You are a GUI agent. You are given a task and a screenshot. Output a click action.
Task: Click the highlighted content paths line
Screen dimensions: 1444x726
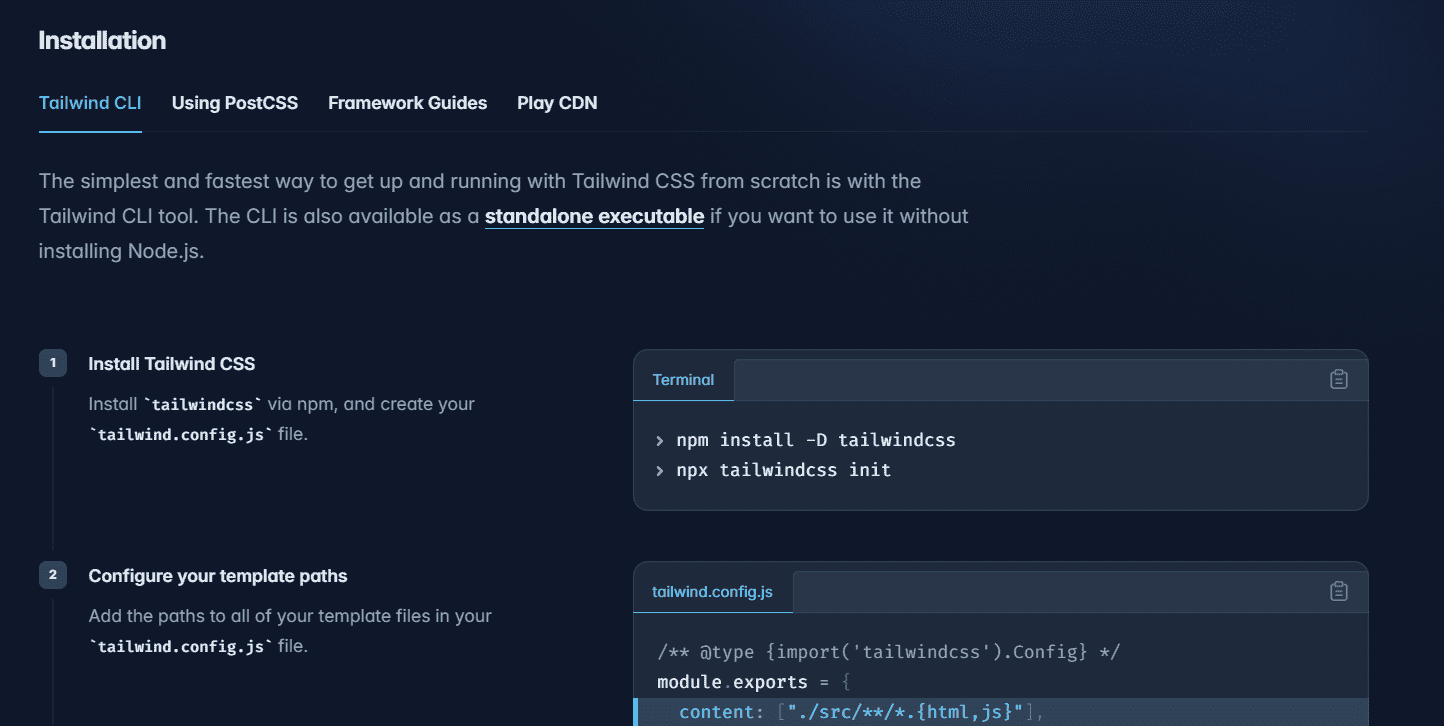coord(1001,712)
